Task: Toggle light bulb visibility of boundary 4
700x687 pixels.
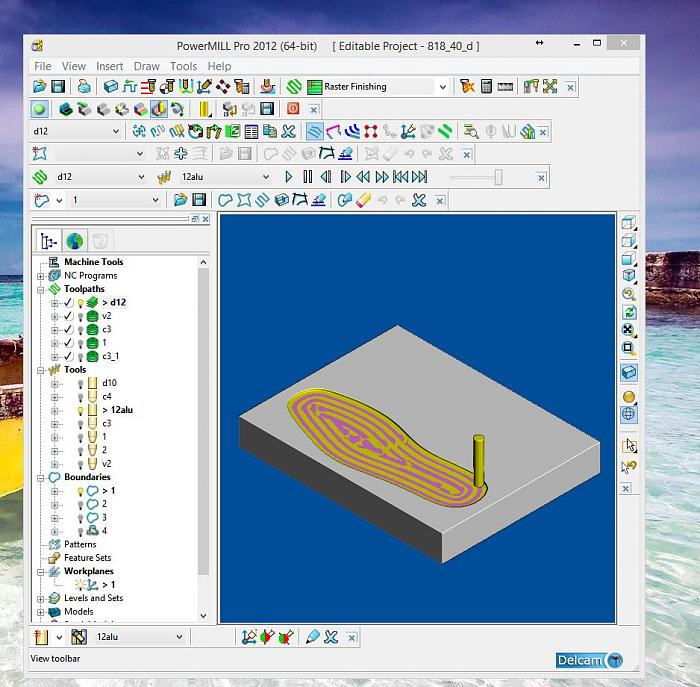Action: [x=80, y=531]
